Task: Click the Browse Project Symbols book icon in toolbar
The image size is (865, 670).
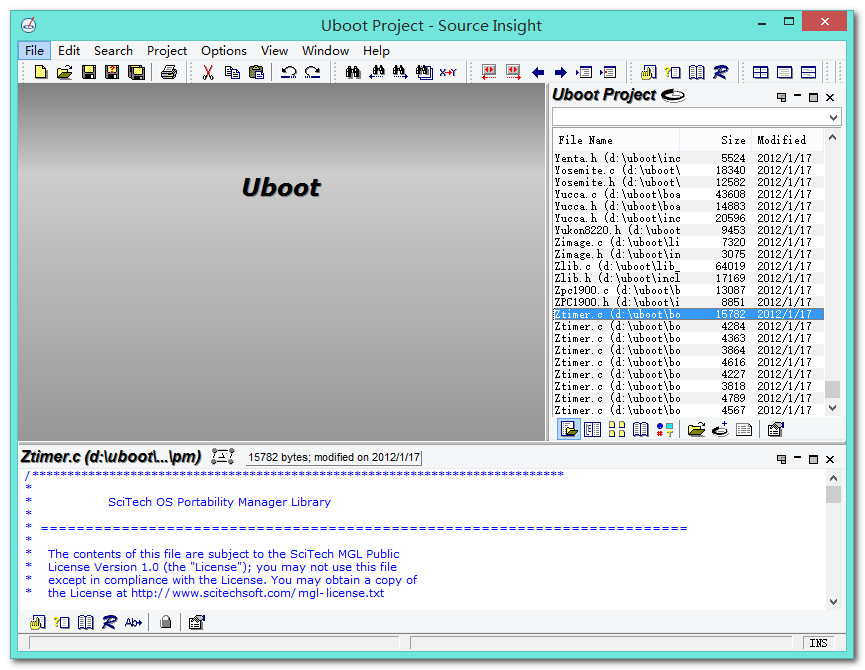Action: [x=697, y=72]
